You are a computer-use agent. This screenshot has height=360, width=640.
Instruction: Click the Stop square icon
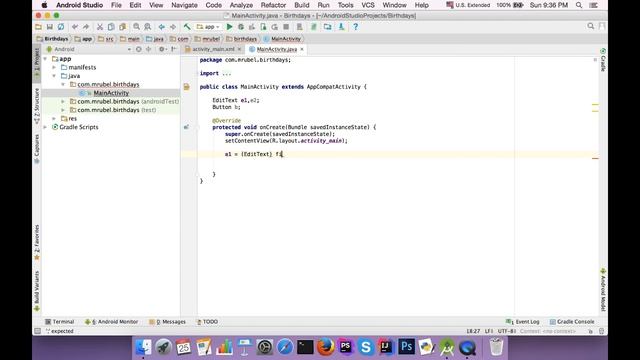coord(286,27)
